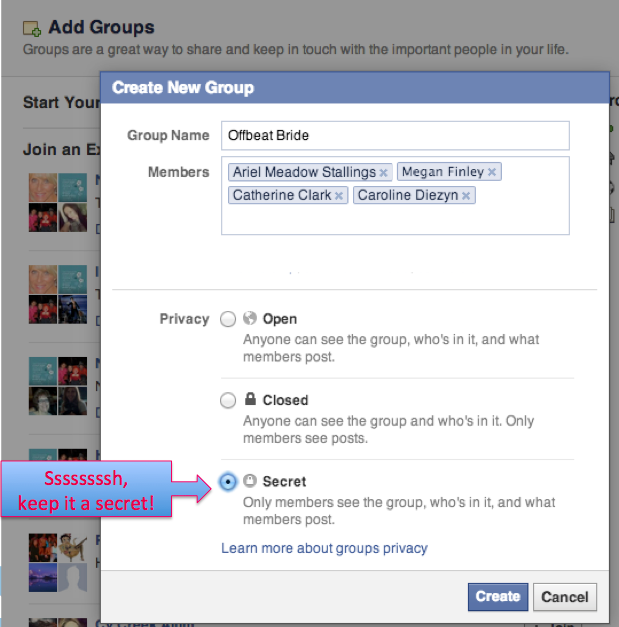Click the Catherine Clark member tag
619x627 pixels.
pyautogui.click(x=281, y=195)
